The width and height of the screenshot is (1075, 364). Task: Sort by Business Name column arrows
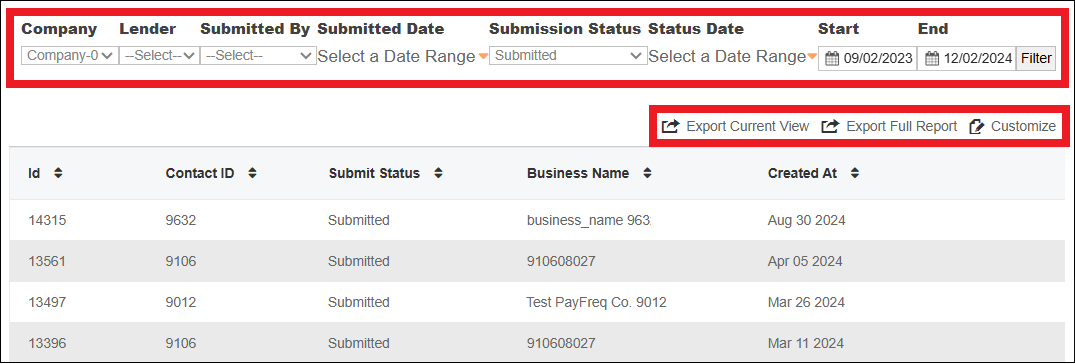[647, 173]
